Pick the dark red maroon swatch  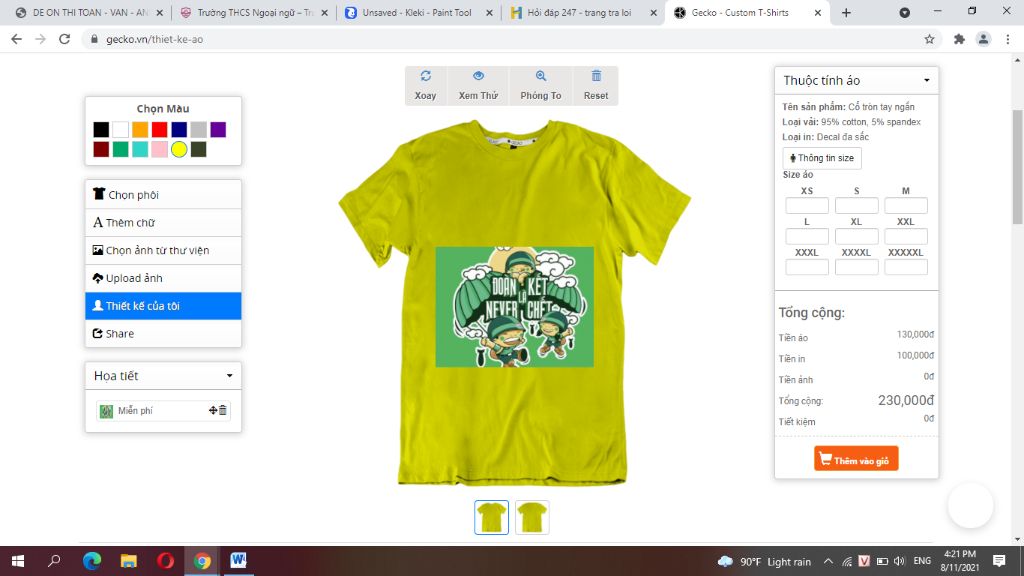101,149
